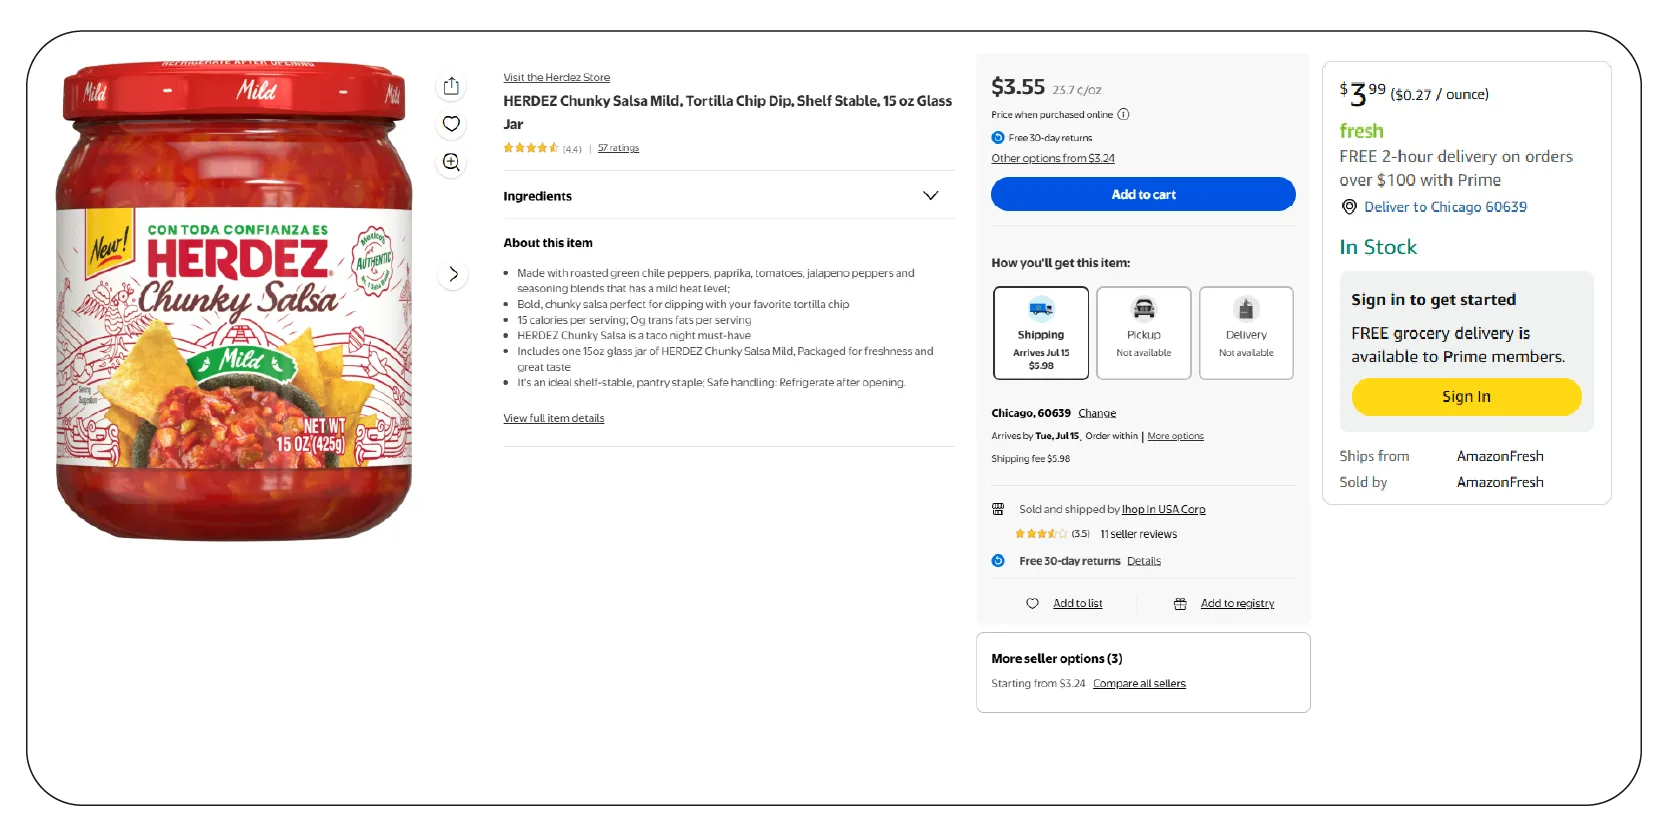Viewport: 1665px width, 827px height.
Task: Click the 'Ingredients' heading label
Action: click(x=537, y=196)
